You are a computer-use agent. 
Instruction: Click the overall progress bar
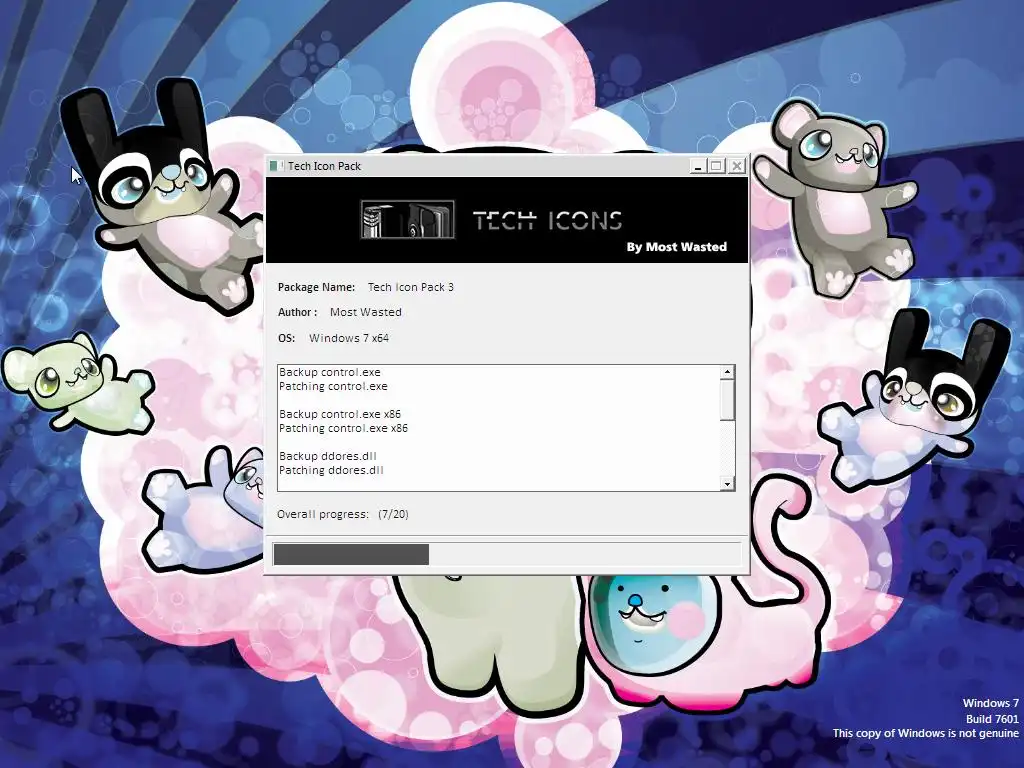click(x=507, y=554)
